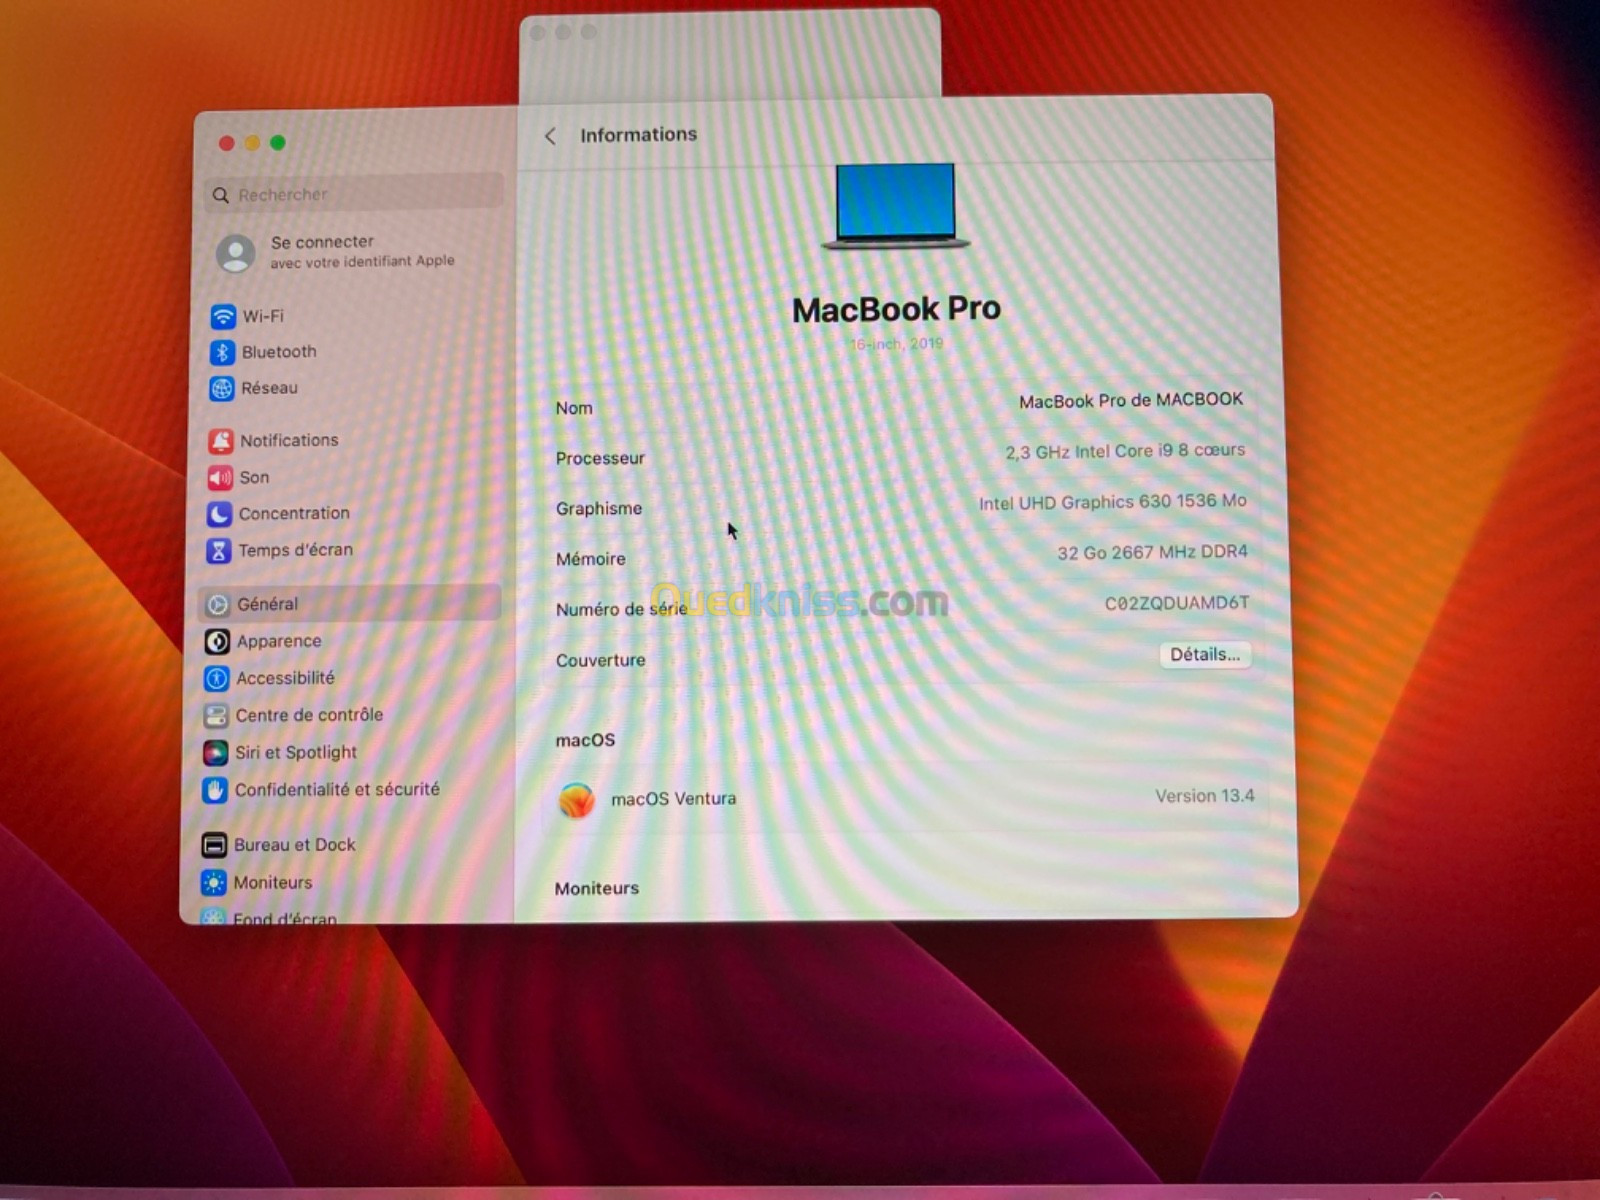Go back with the Informations arrow
This screenshot has width=1600, height=1200.
coord(550,136)
